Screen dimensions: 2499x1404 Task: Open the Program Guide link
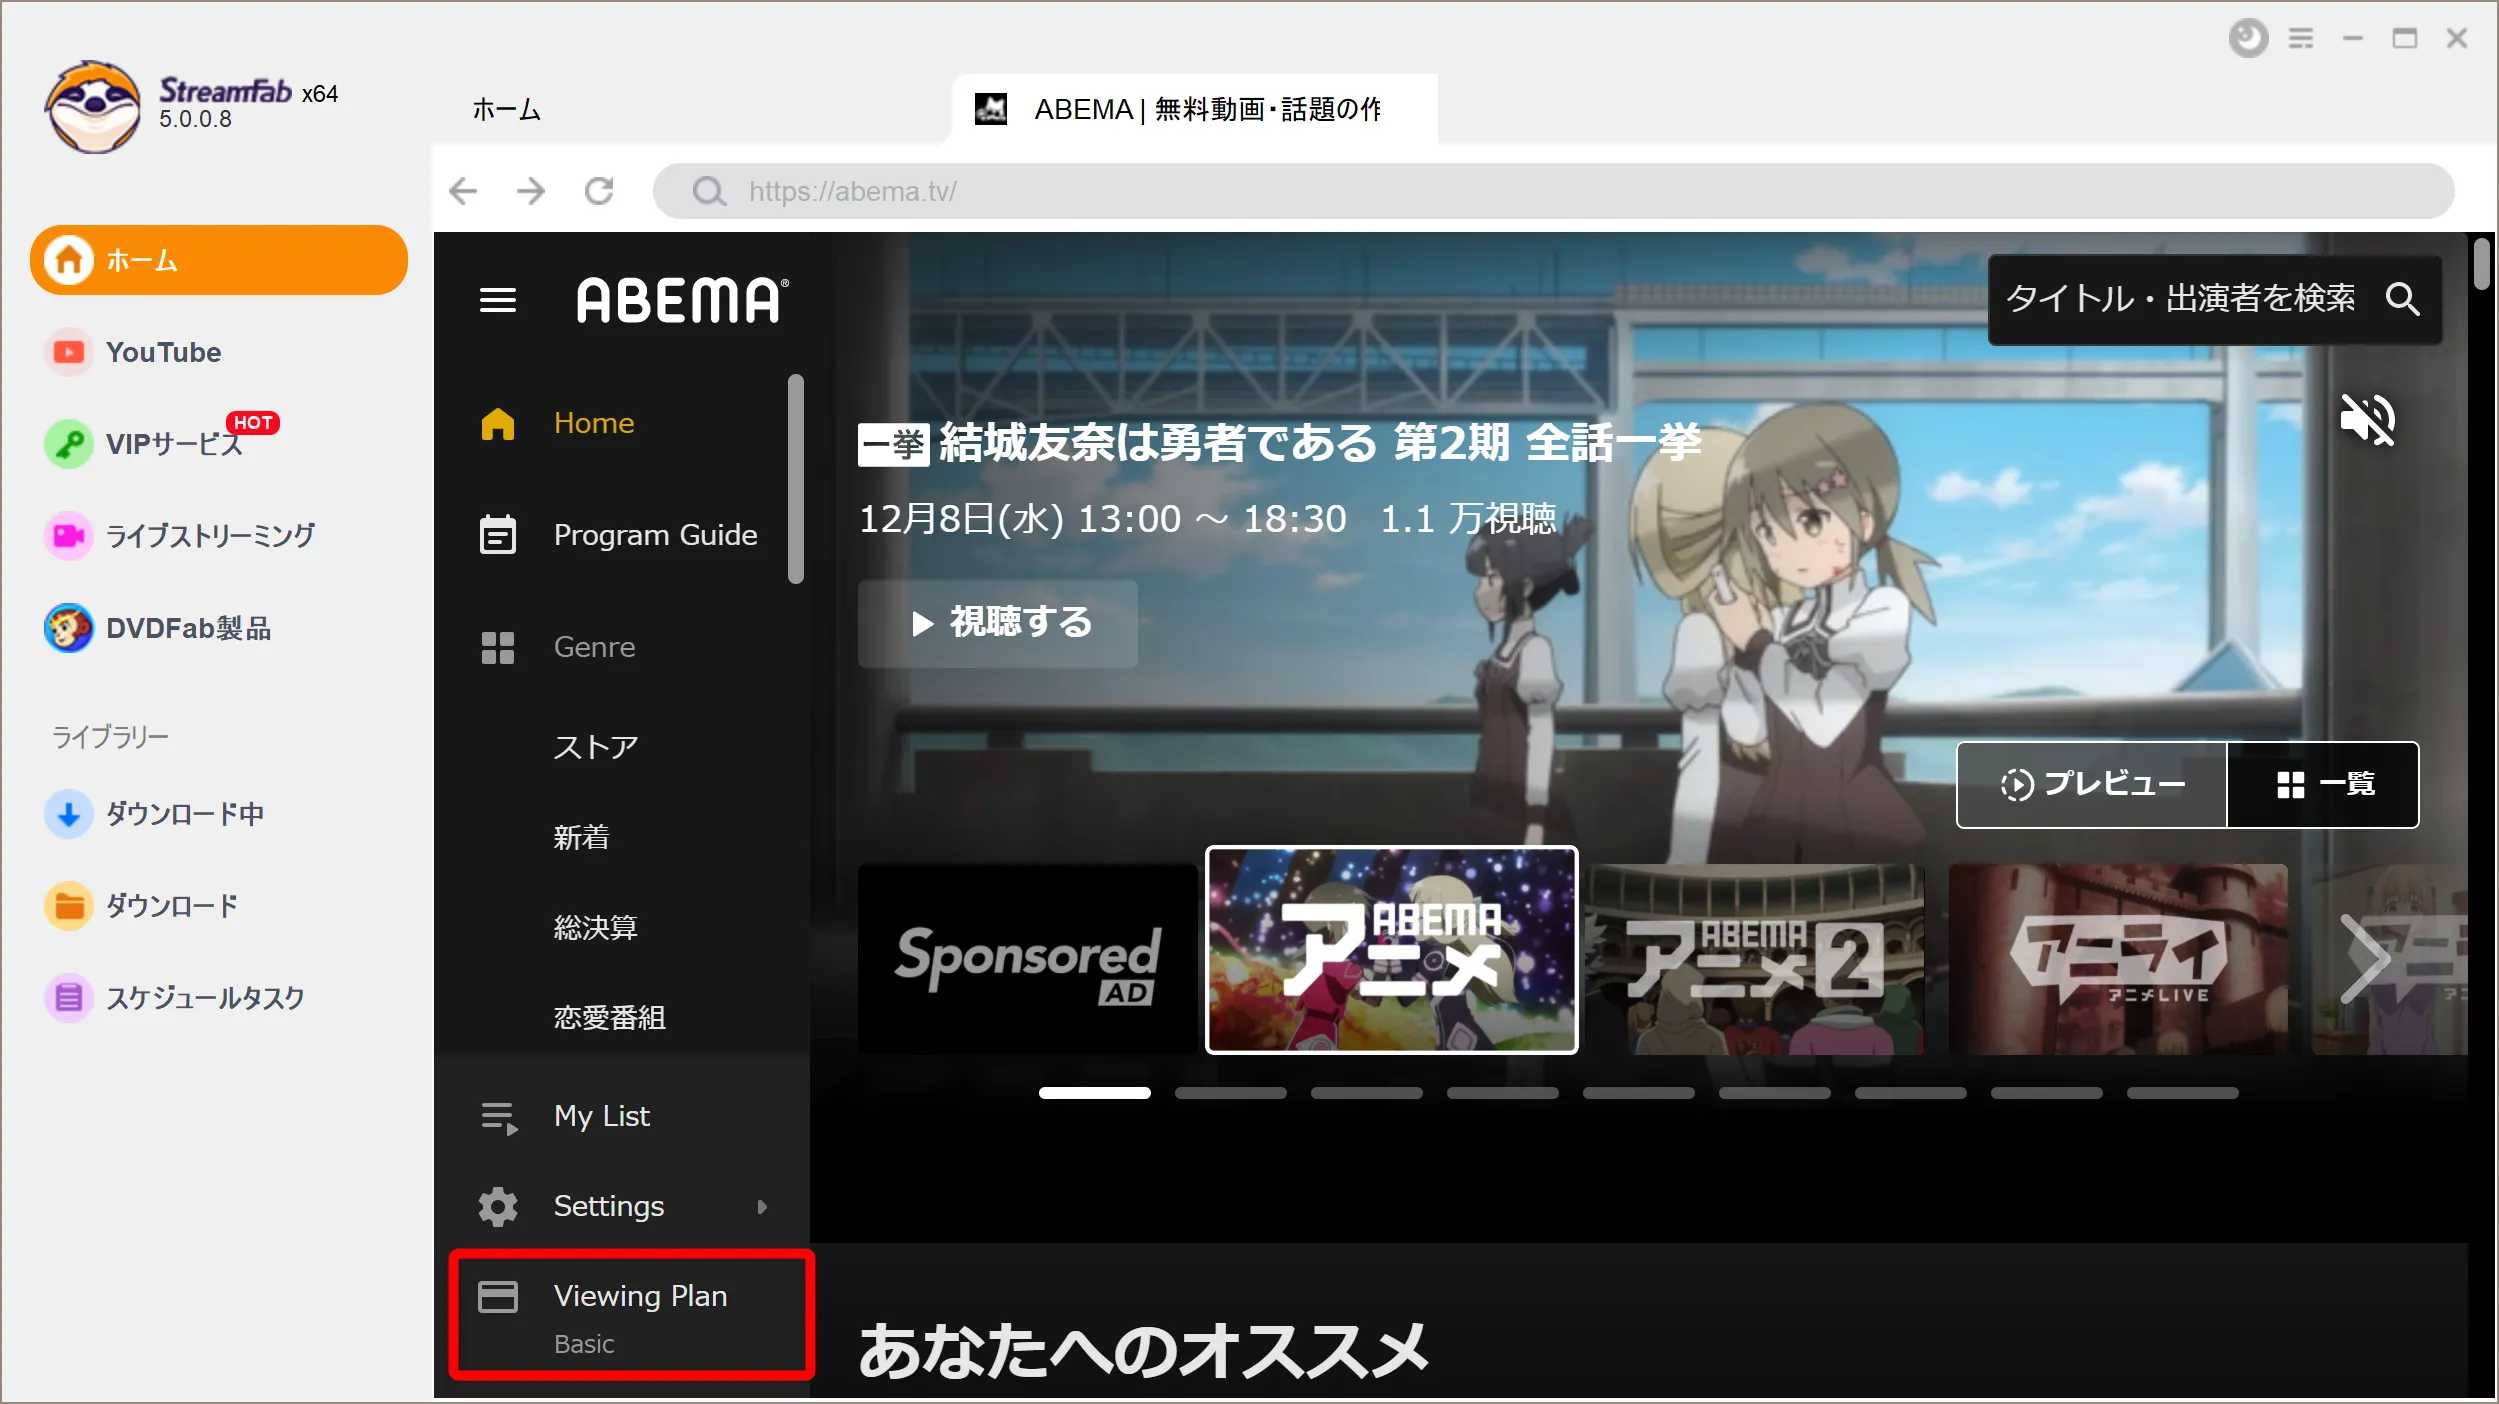coord(656,535)
